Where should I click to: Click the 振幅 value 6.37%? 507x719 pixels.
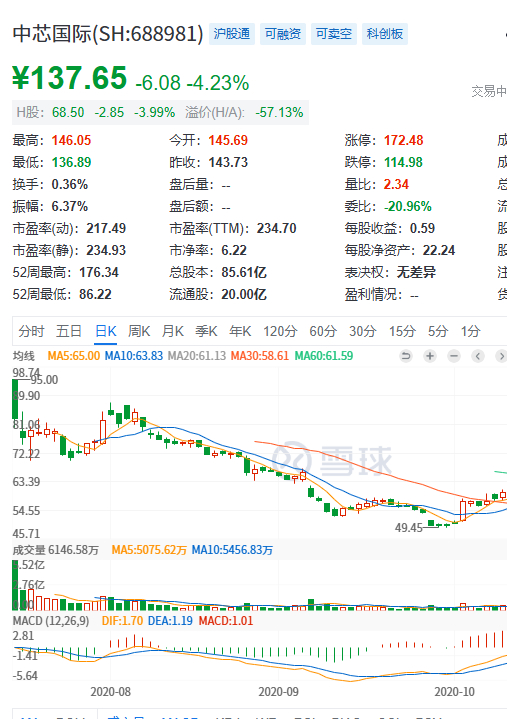point(70,206)
